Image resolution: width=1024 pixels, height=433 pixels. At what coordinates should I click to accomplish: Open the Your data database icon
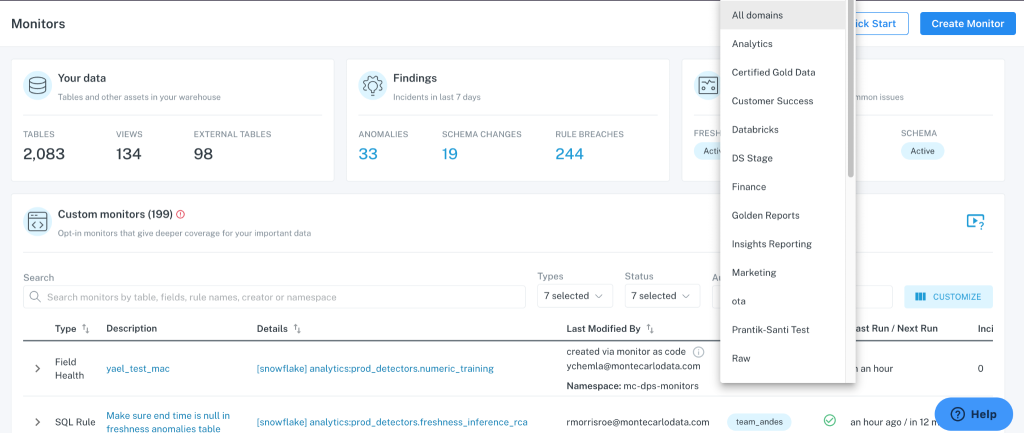(37, 86)
